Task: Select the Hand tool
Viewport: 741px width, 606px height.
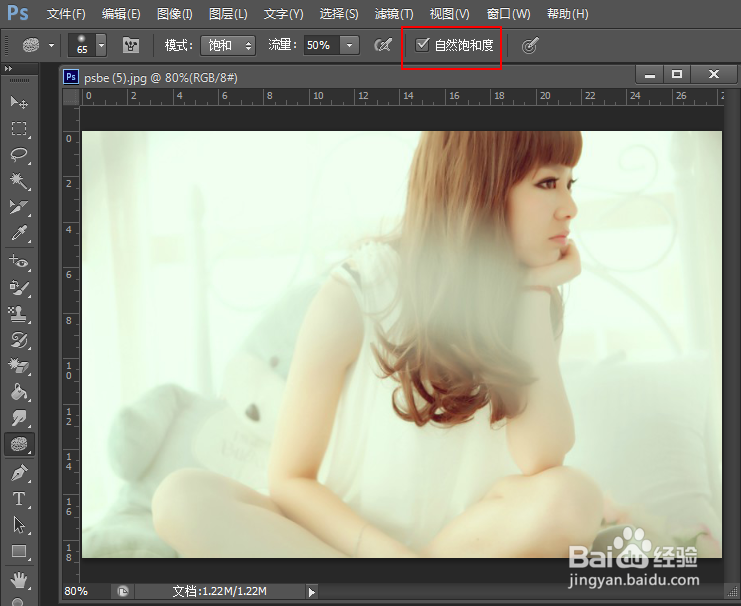Action: click(19, 580)
